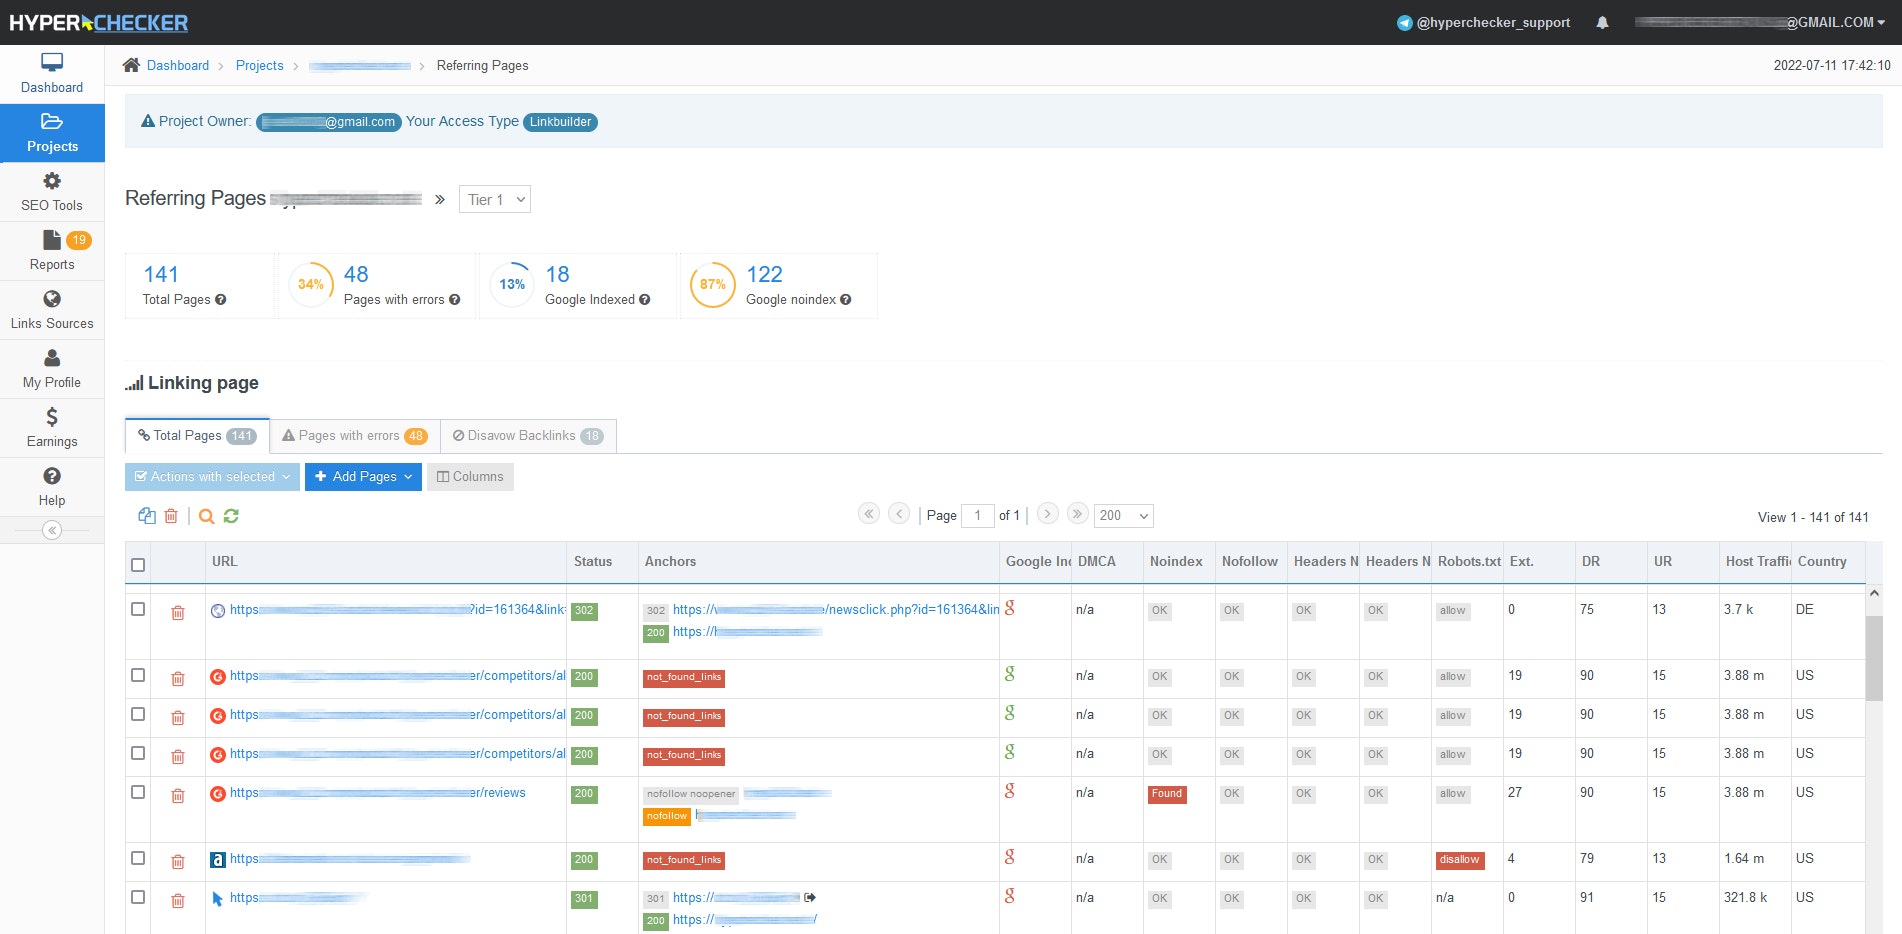Click the page number input field

(x=977, y=516)
